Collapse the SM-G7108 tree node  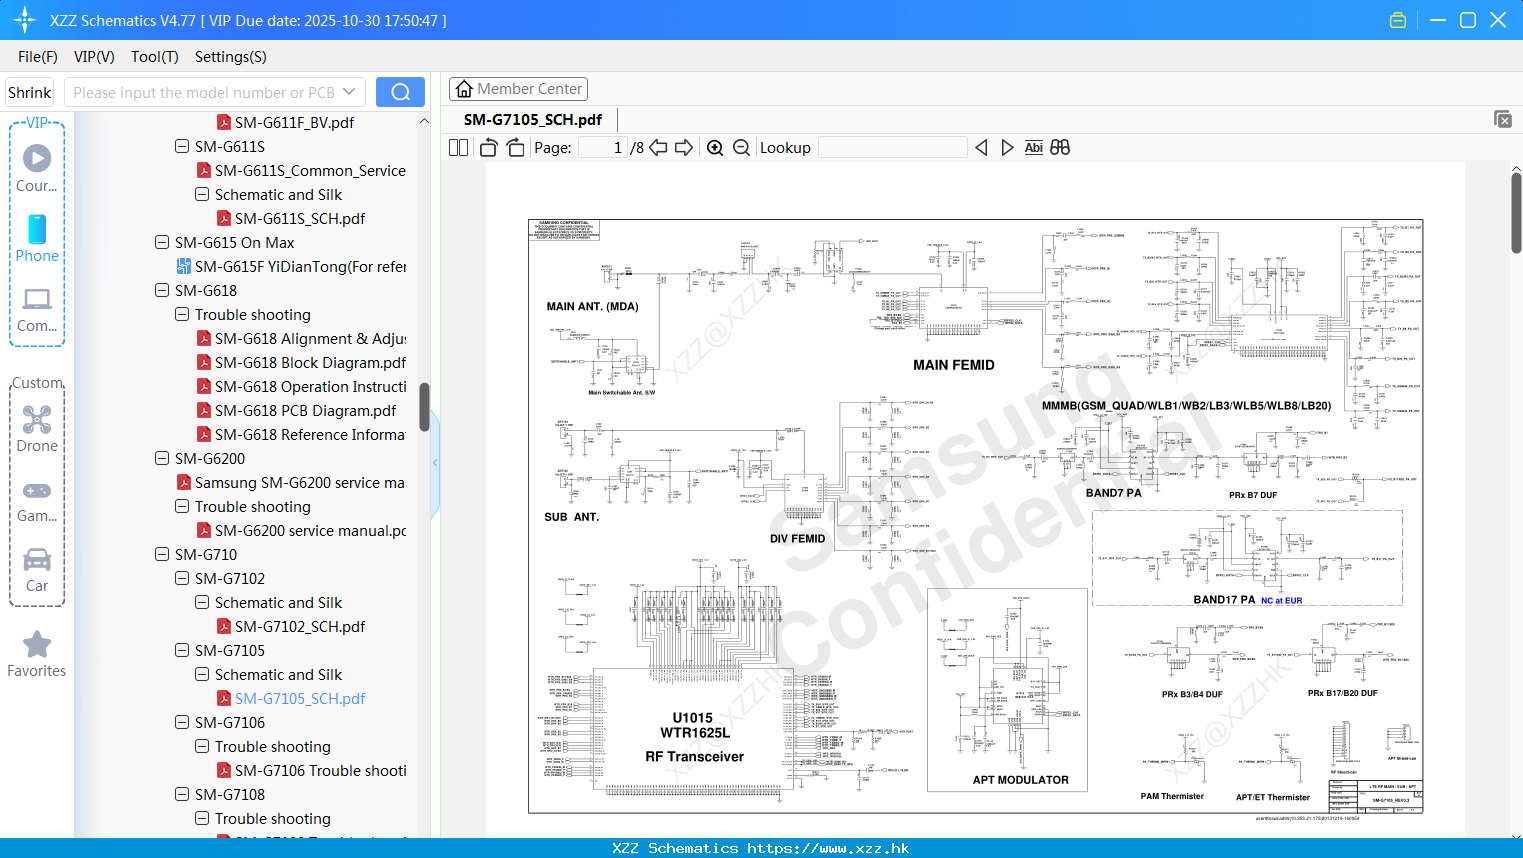[x=182, y=794]
